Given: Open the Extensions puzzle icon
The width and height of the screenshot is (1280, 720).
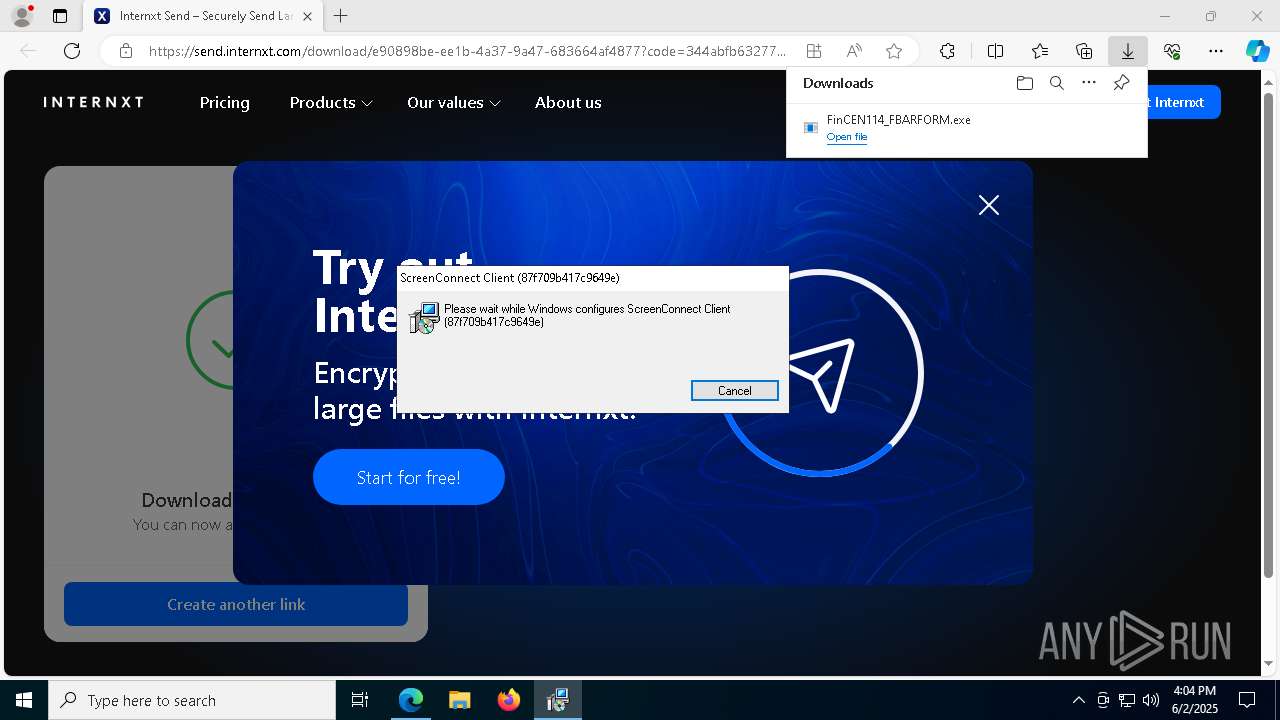Looking at the screenshot, I should [x=947, y=51].
